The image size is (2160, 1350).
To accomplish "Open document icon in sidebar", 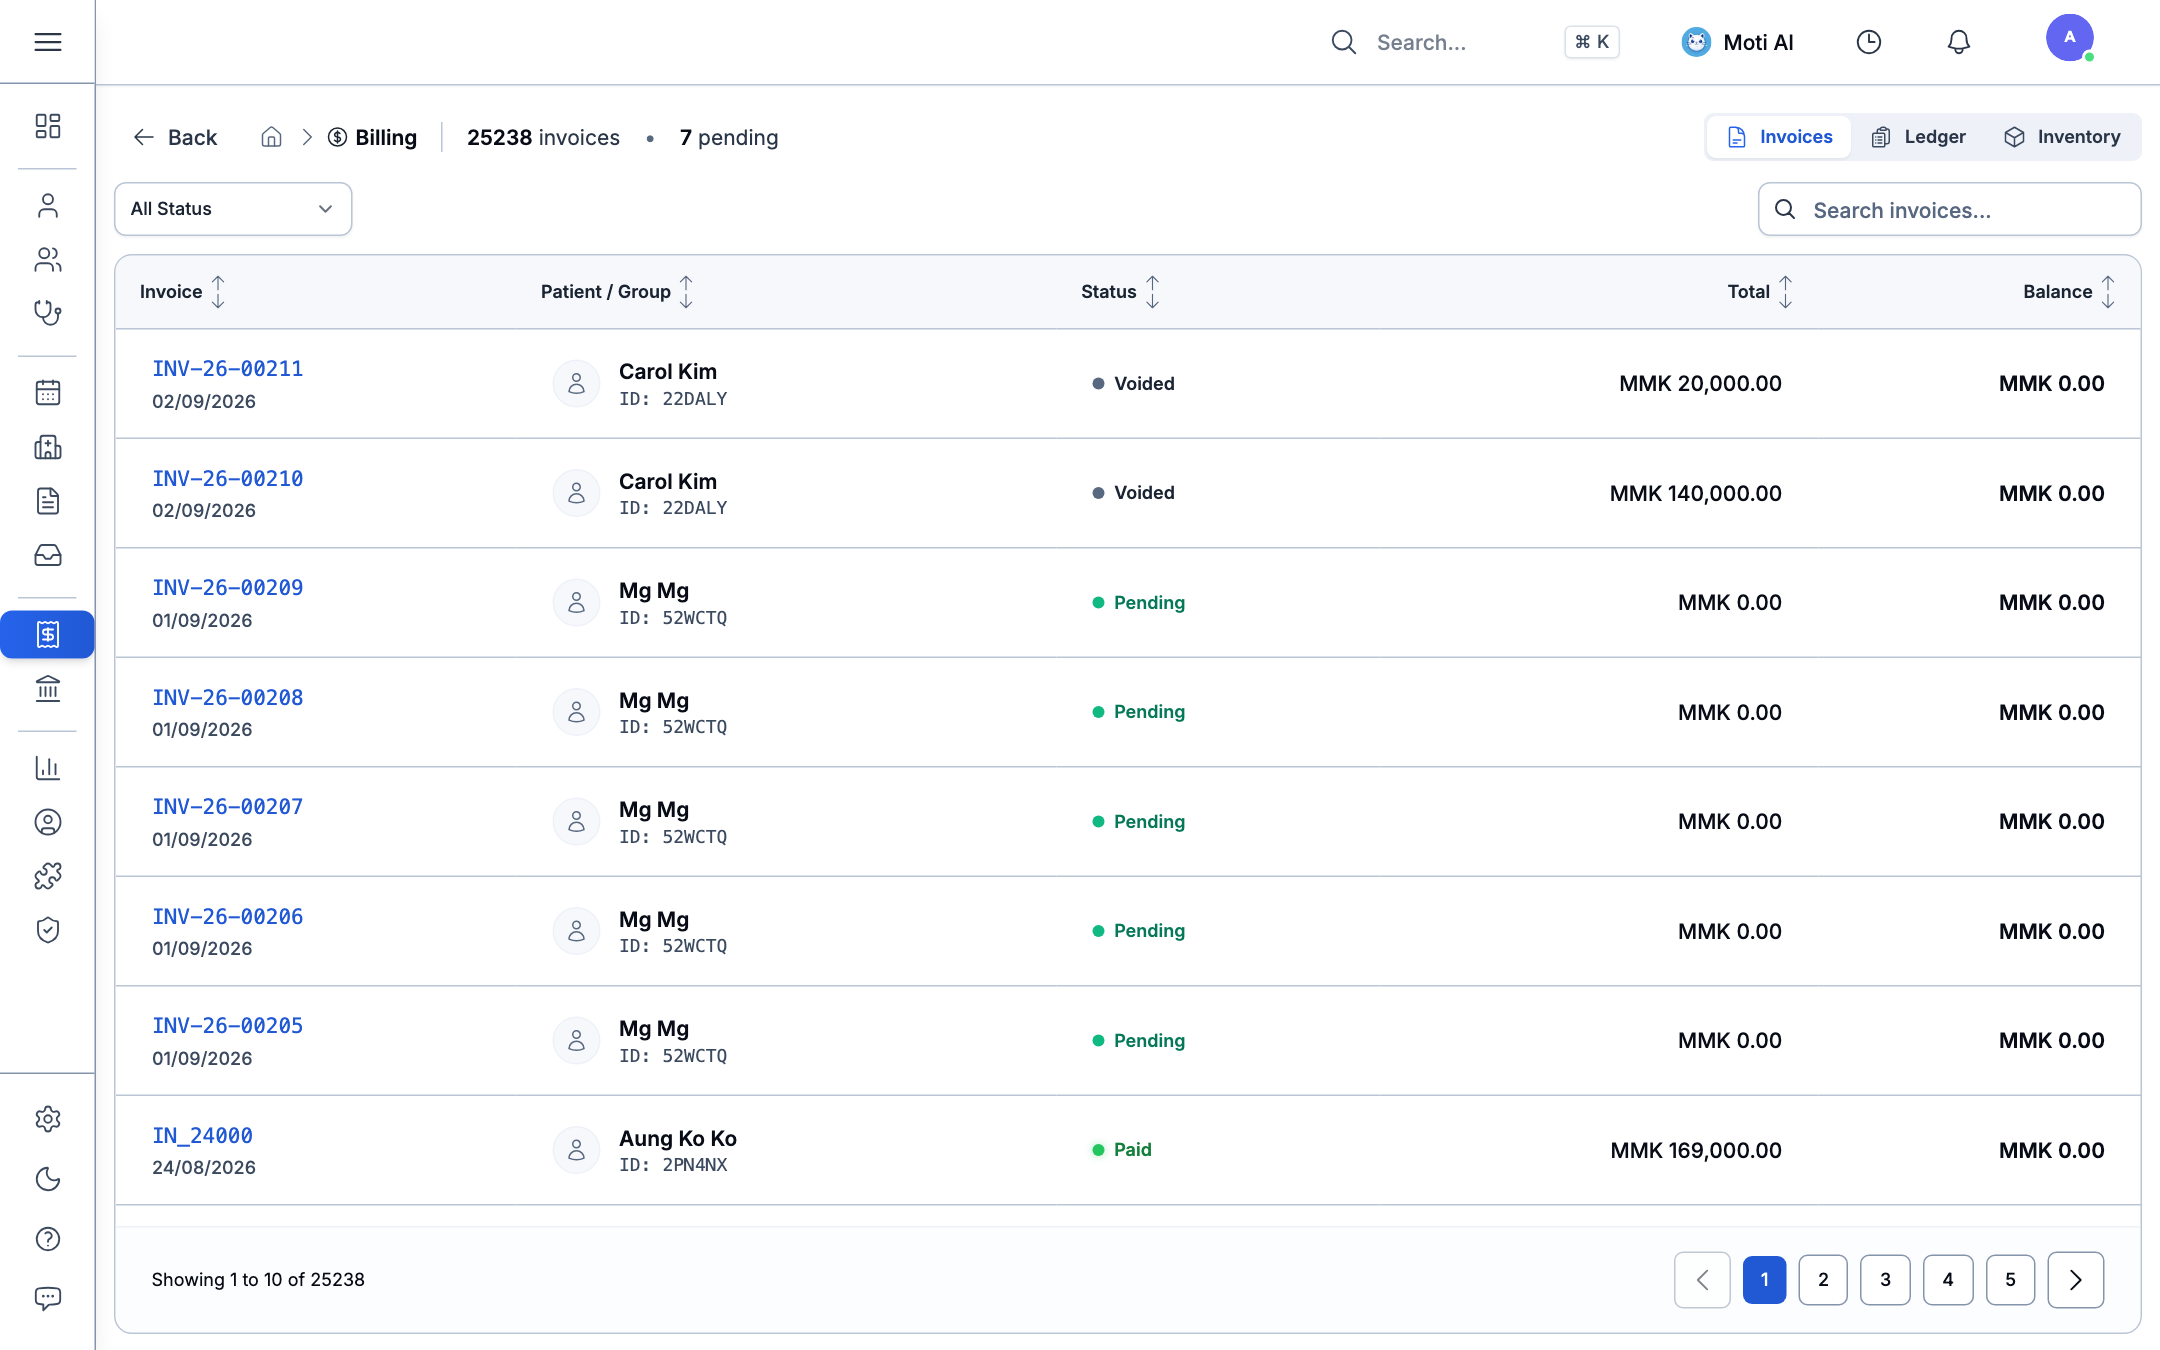I will pyautogui.click(x=47, y=501).
